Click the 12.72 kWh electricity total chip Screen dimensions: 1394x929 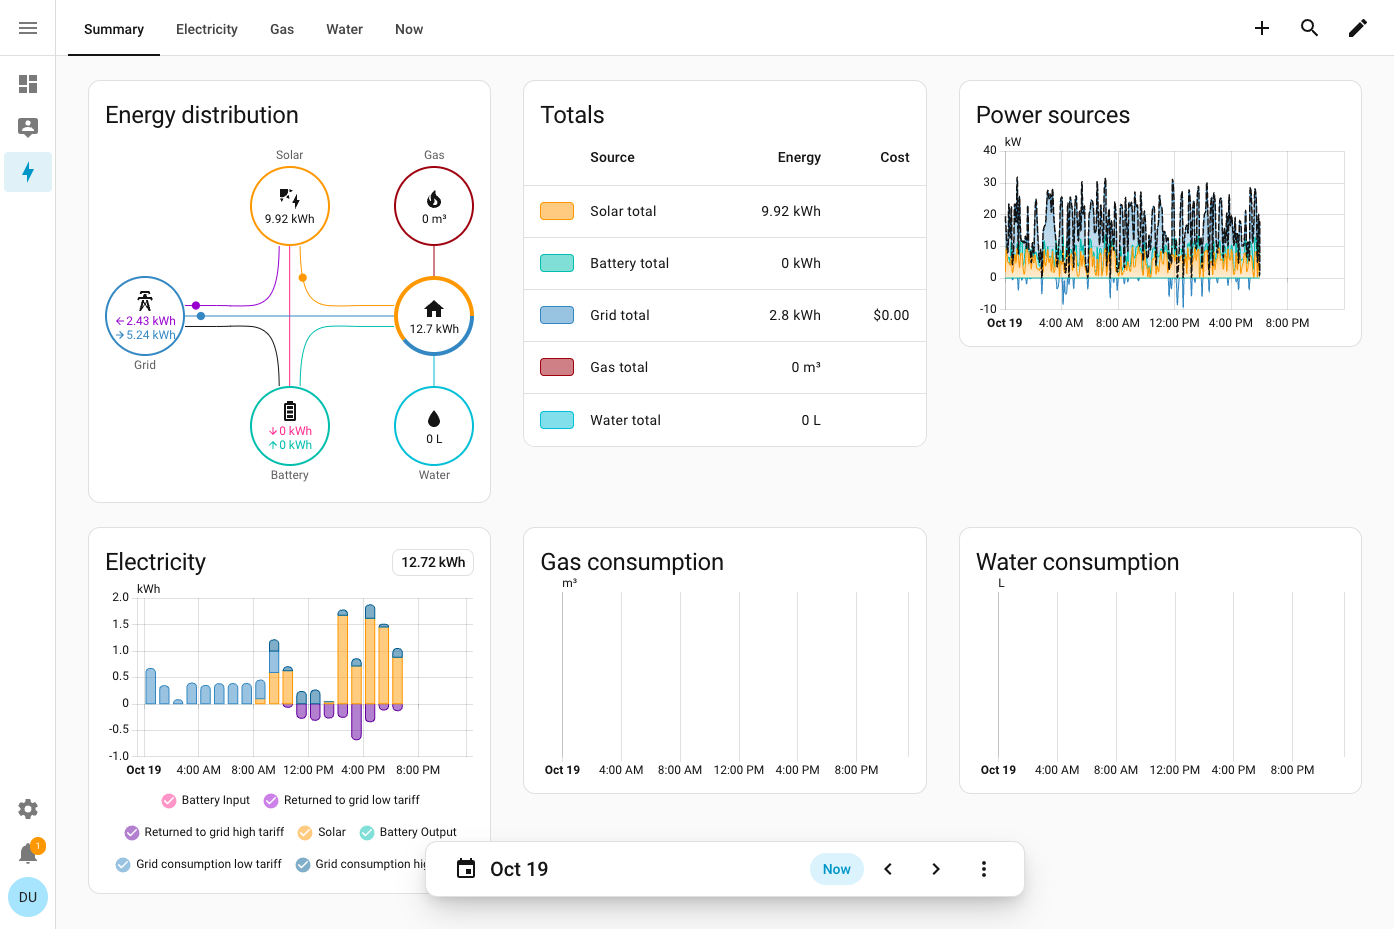(x=433, y=562)
